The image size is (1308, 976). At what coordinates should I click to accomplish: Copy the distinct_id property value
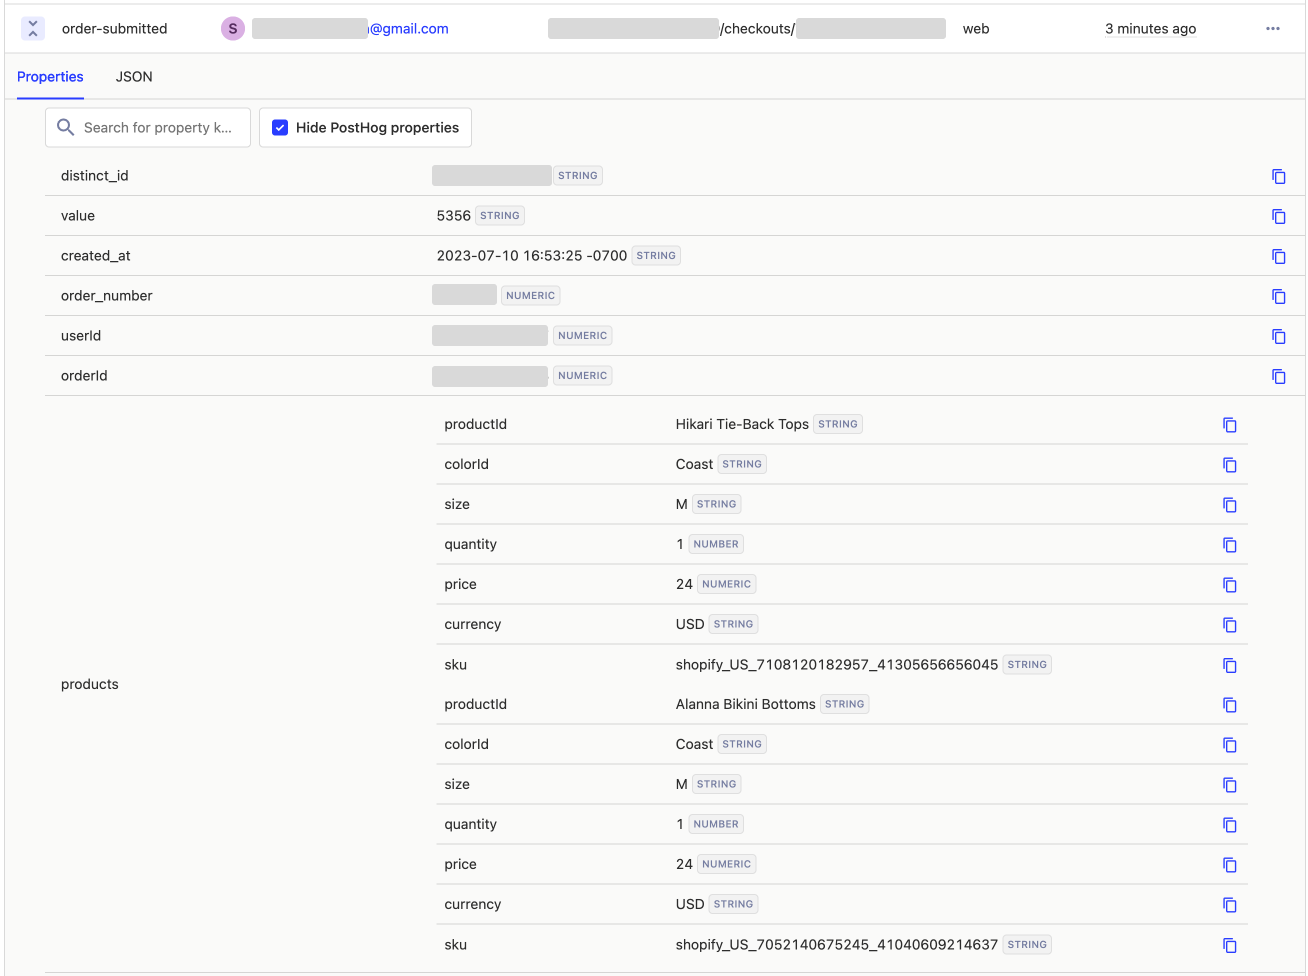click(1279, 176)
